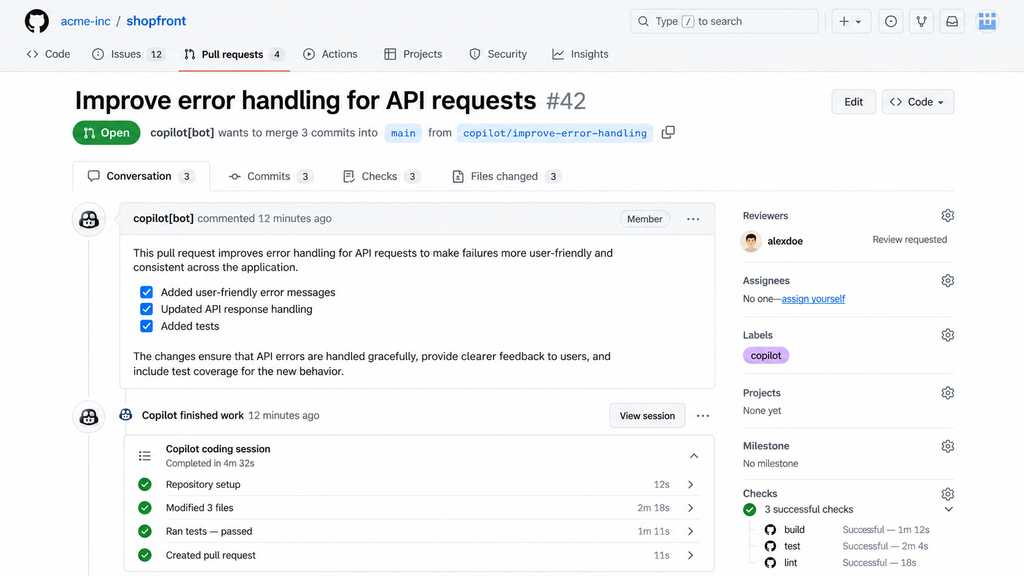Collapse the Copilot coding session panel

click(x=694, y=456)
